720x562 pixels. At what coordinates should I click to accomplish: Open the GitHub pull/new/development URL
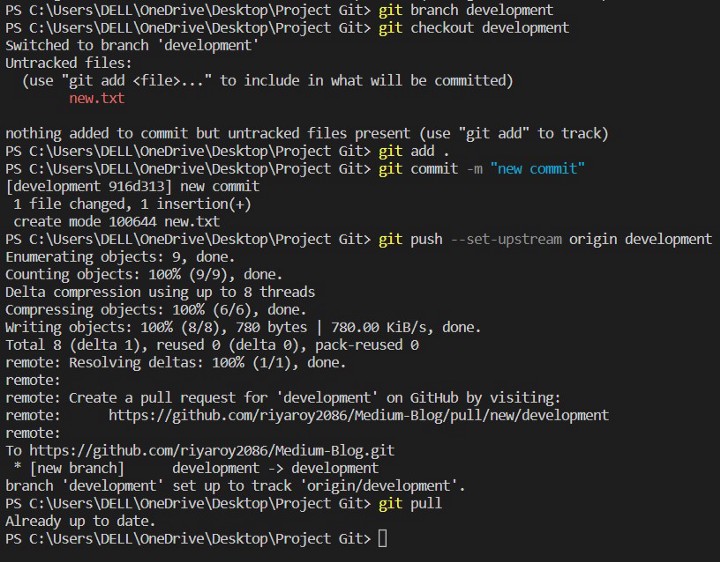point(358,416)
